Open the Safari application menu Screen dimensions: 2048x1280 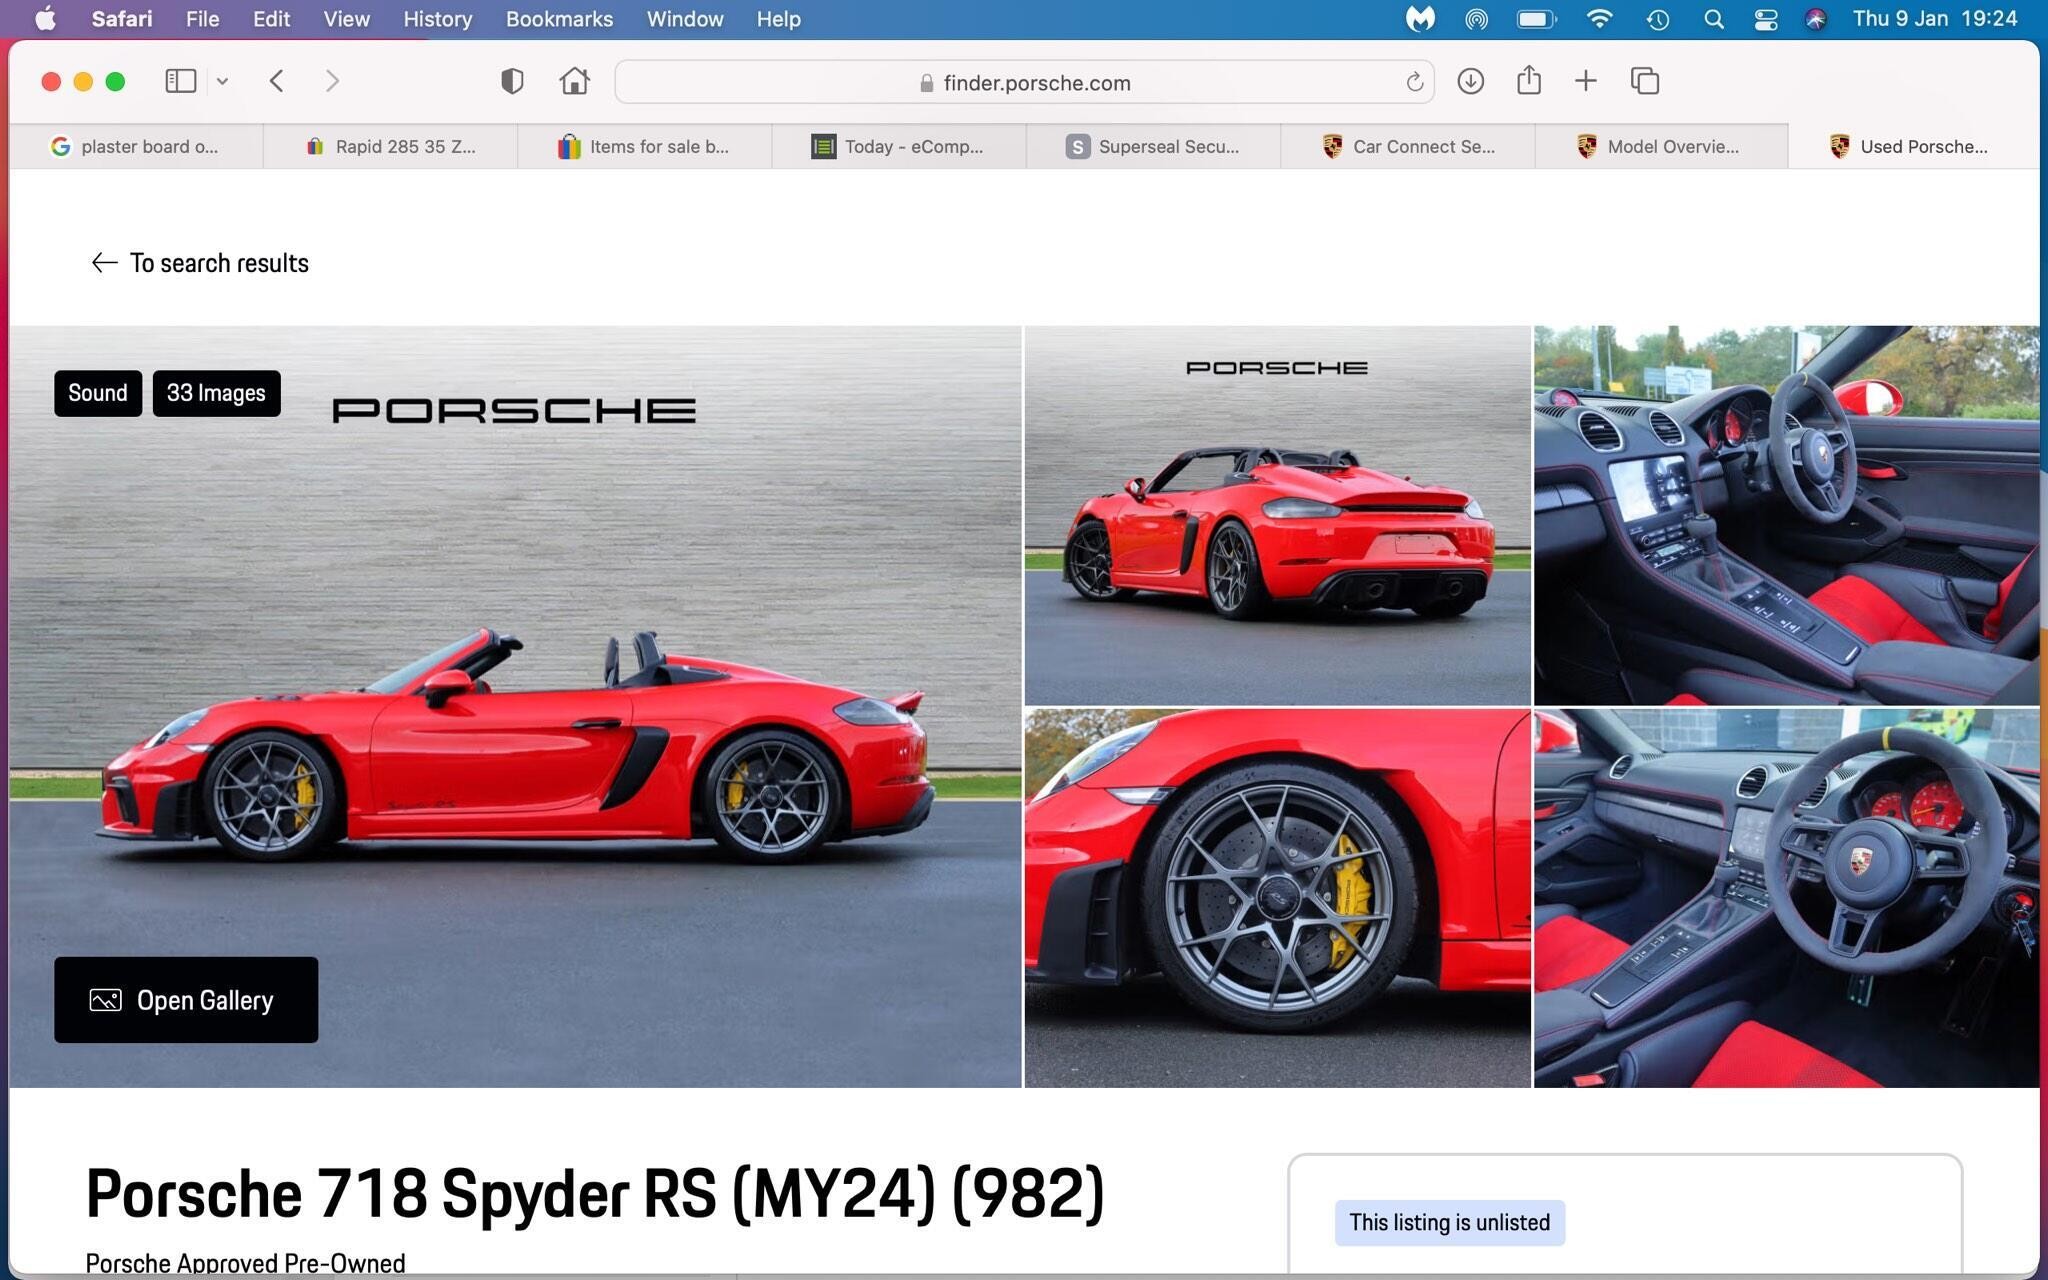point(122,19)
